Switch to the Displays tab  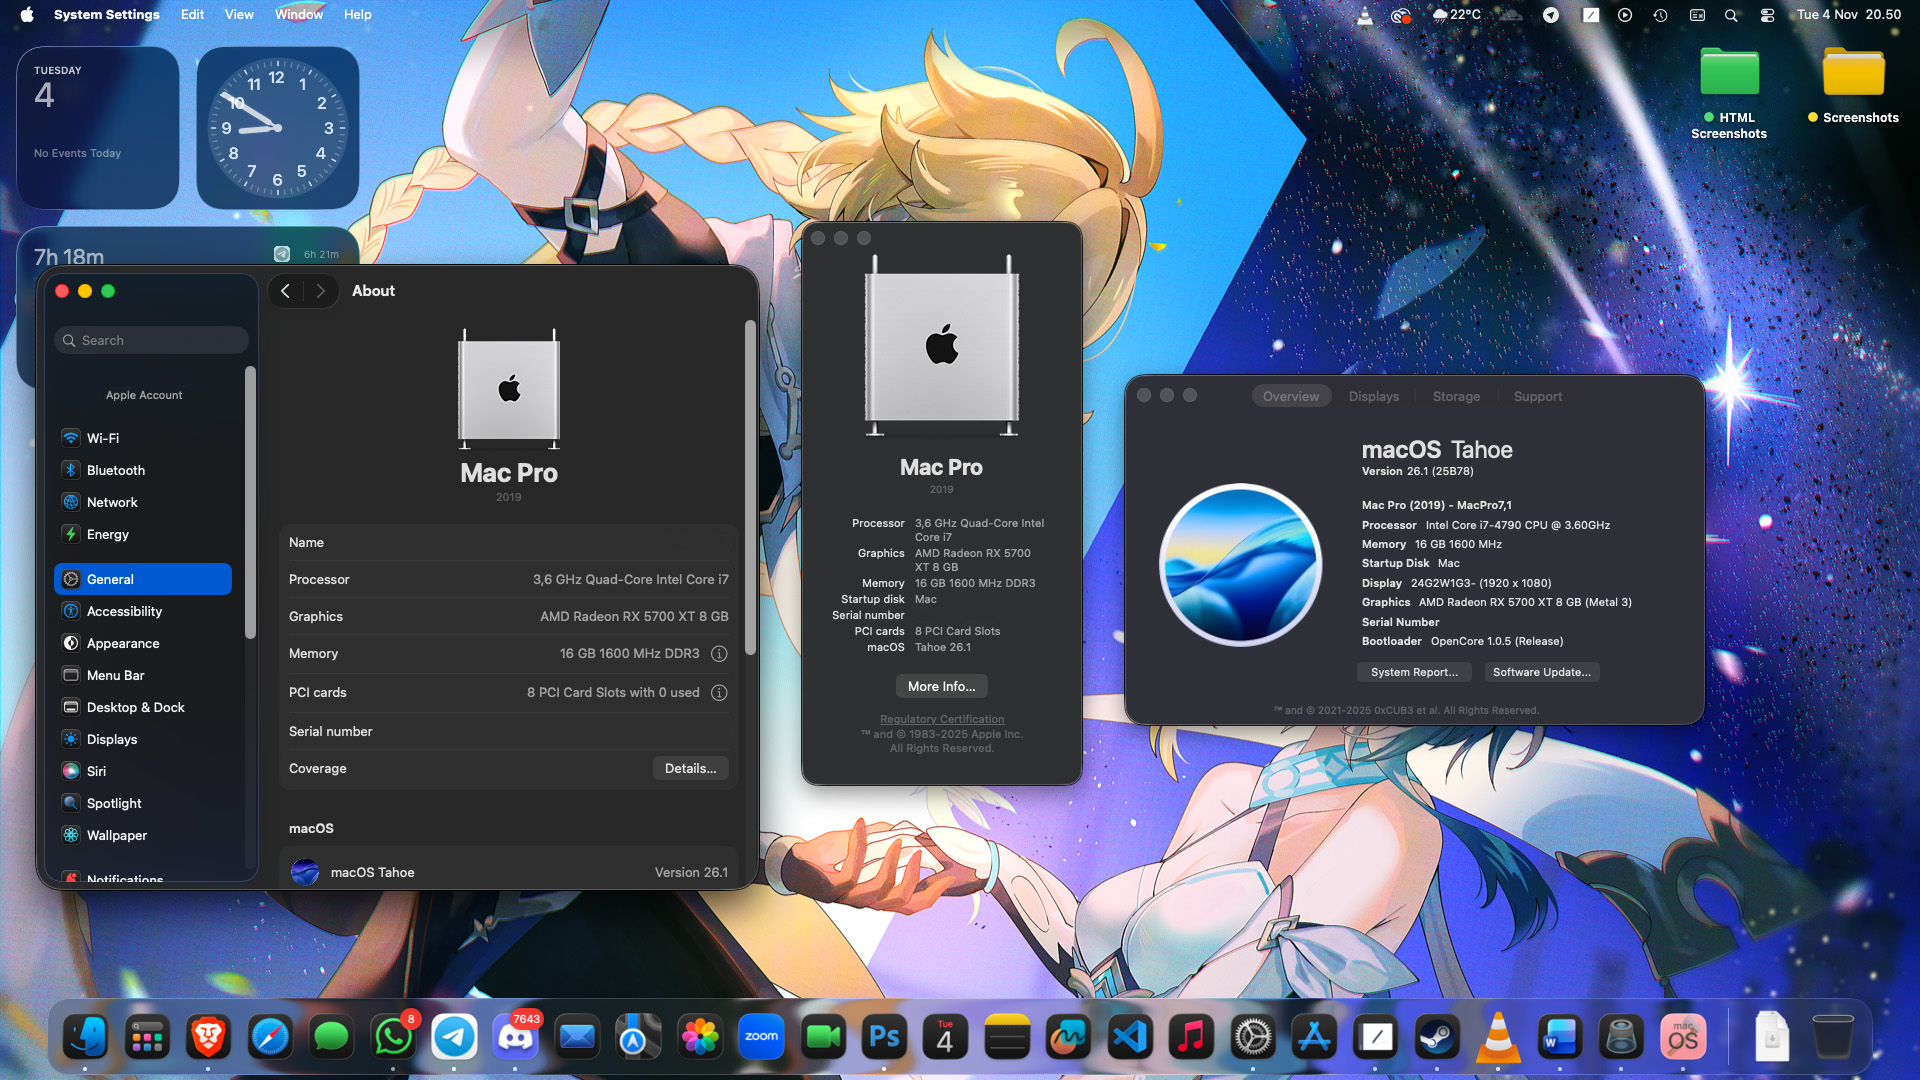(1373, 396)
